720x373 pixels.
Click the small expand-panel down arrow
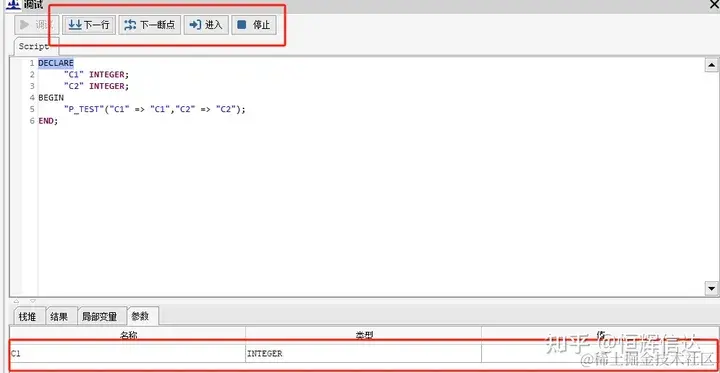coord(33,301)
